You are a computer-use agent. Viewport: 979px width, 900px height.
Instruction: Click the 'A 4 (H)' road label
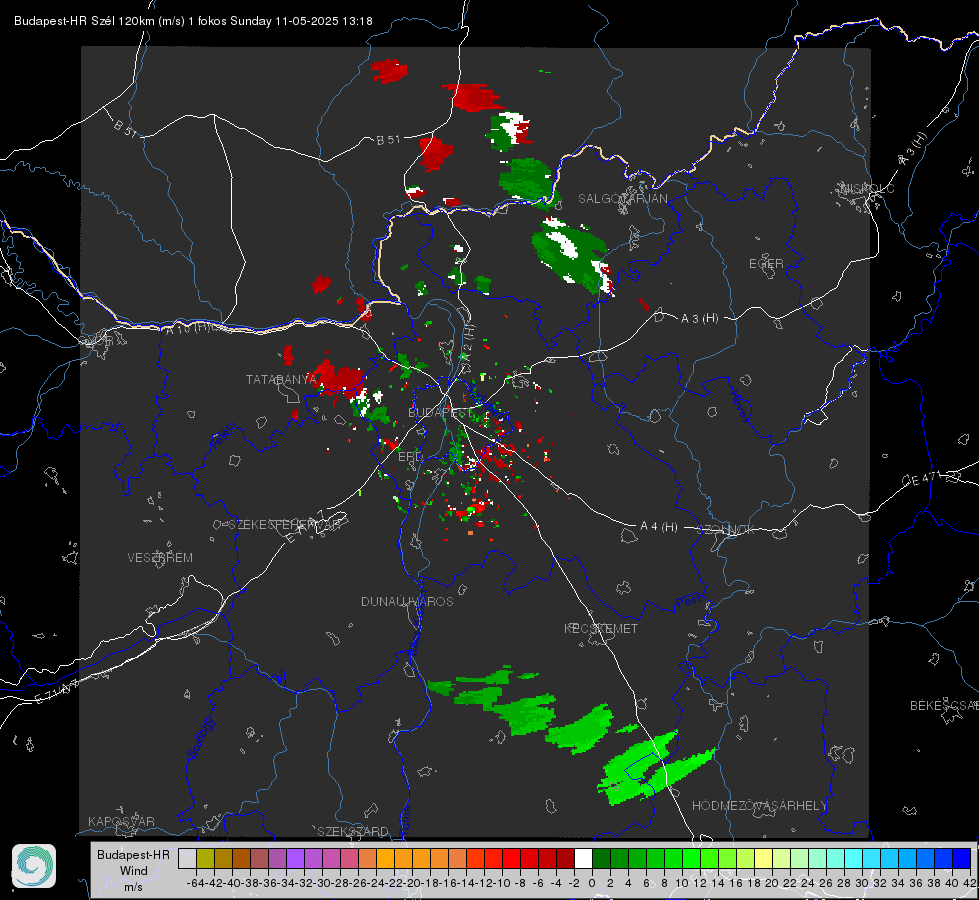click(659, 527)
